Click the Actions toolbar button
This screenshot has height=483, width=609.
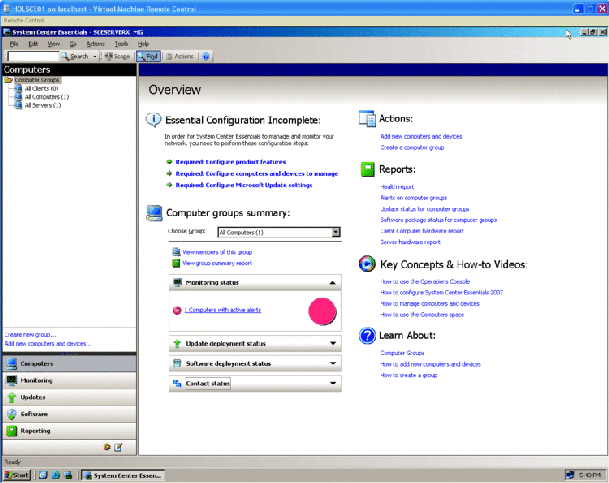pyautogui.click(x=180, y=56)
